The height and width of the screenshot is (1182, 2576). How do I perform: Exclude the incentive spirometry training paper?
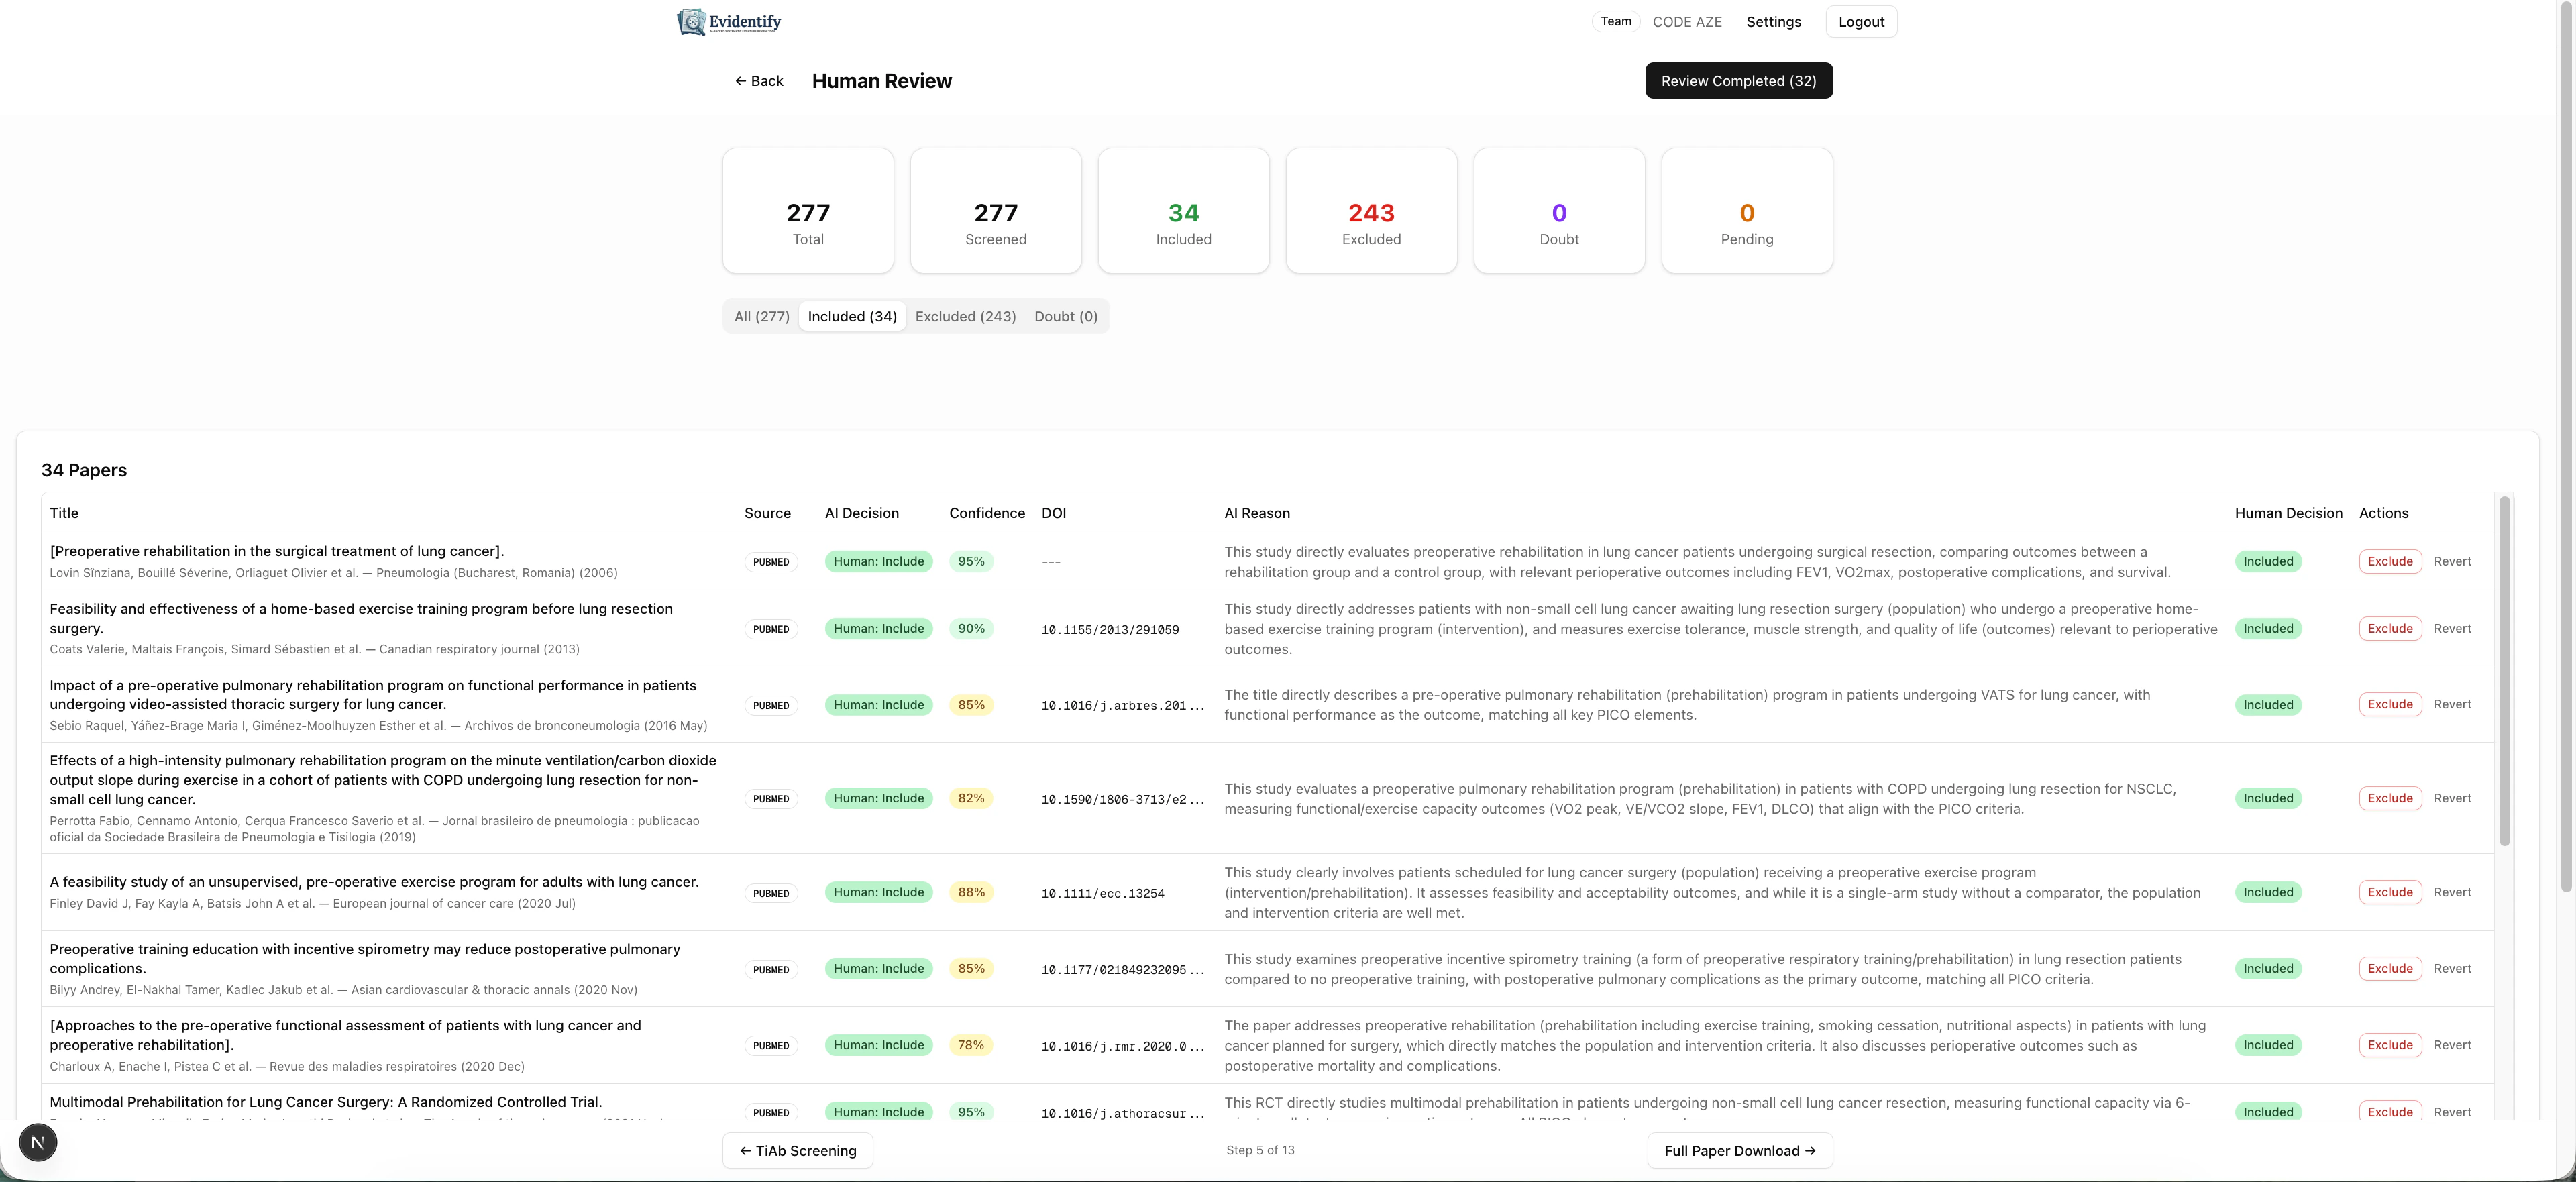pyautogui.click(x=2390, y=968)
